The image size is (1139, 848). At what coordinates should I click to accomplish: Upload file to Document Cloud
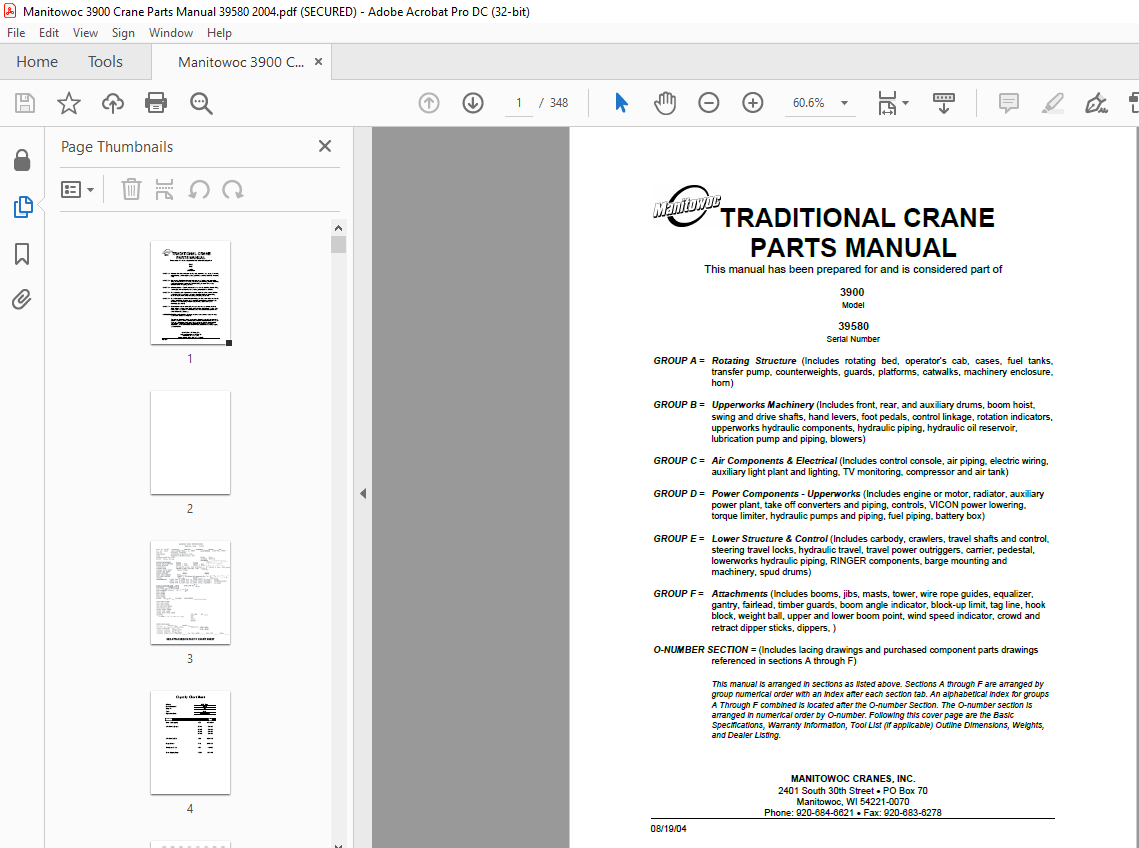point(113,103)
